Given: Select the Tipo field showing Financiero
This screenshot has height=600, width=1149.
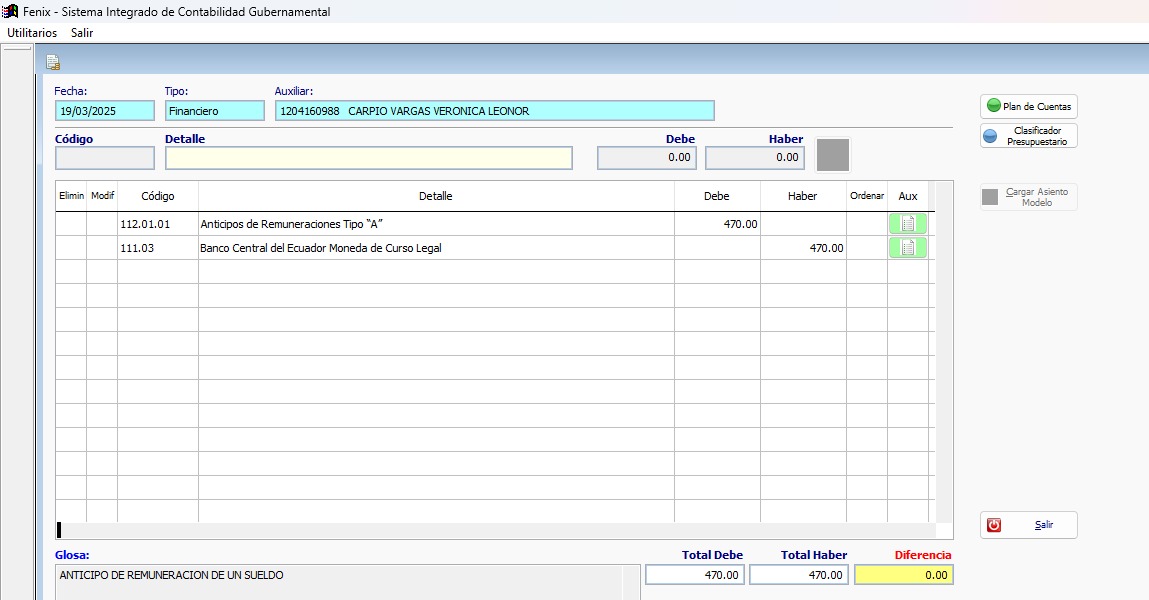Looking at the screenshot, I should 214,111.
